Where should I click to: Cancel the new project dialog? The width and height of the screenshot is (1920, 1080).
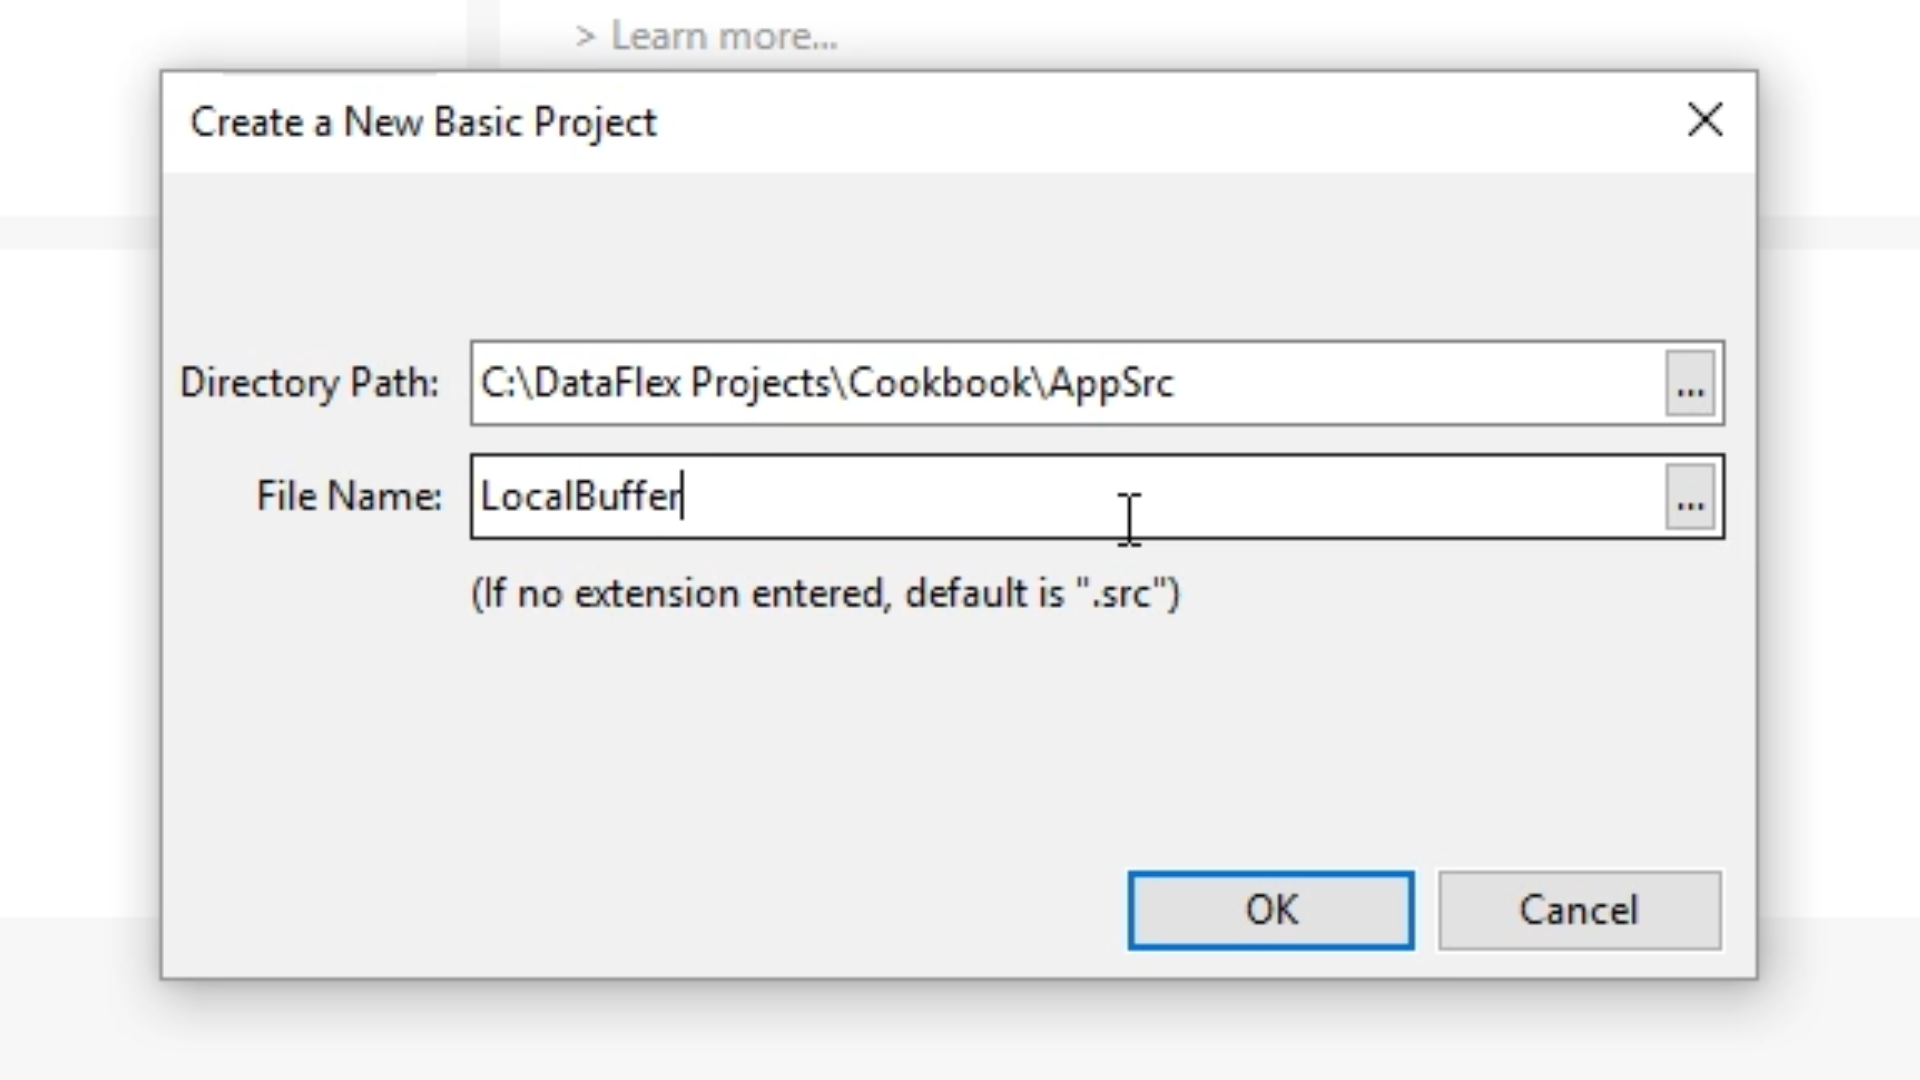click(x=1579, y=910)
